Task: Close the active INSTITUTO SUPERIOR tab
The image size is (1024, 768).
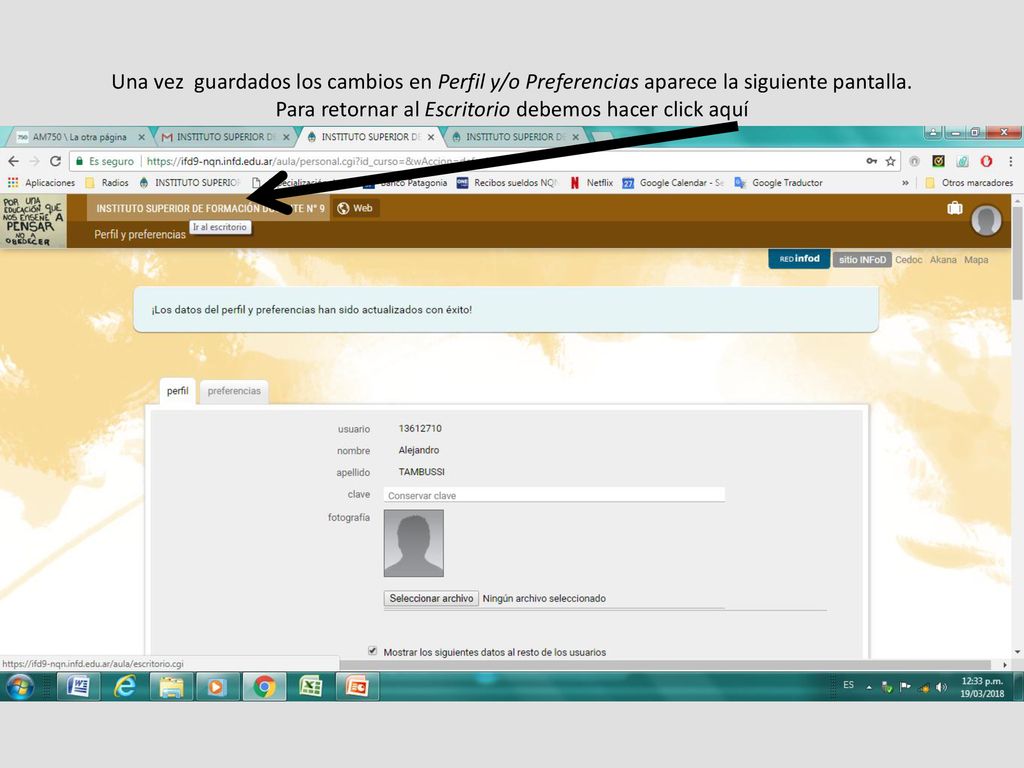Action: pyautogui.click(x=431, y=137)
